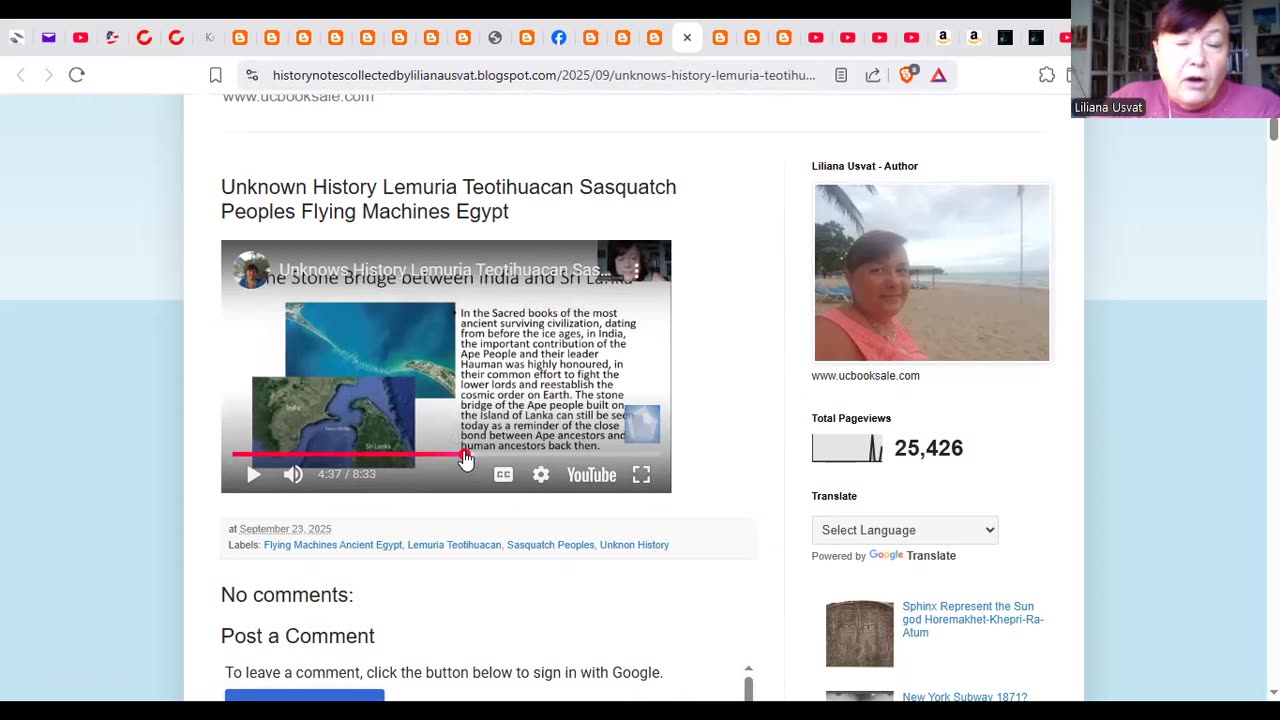The height and width of the screenshot is (720, 1280).
Task: Open the channel avatar in the video player
Action: click(x=251, y=270)
